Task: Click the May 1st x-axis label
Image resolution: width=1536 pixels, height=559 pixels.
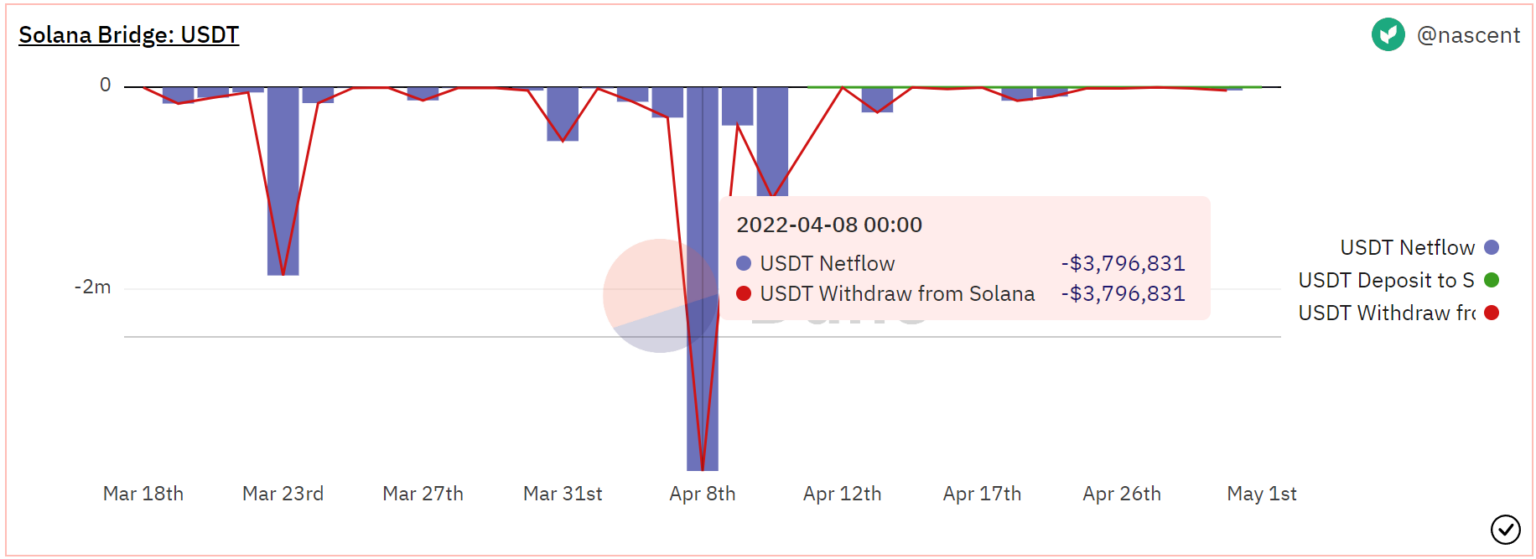Action: 1262,494
